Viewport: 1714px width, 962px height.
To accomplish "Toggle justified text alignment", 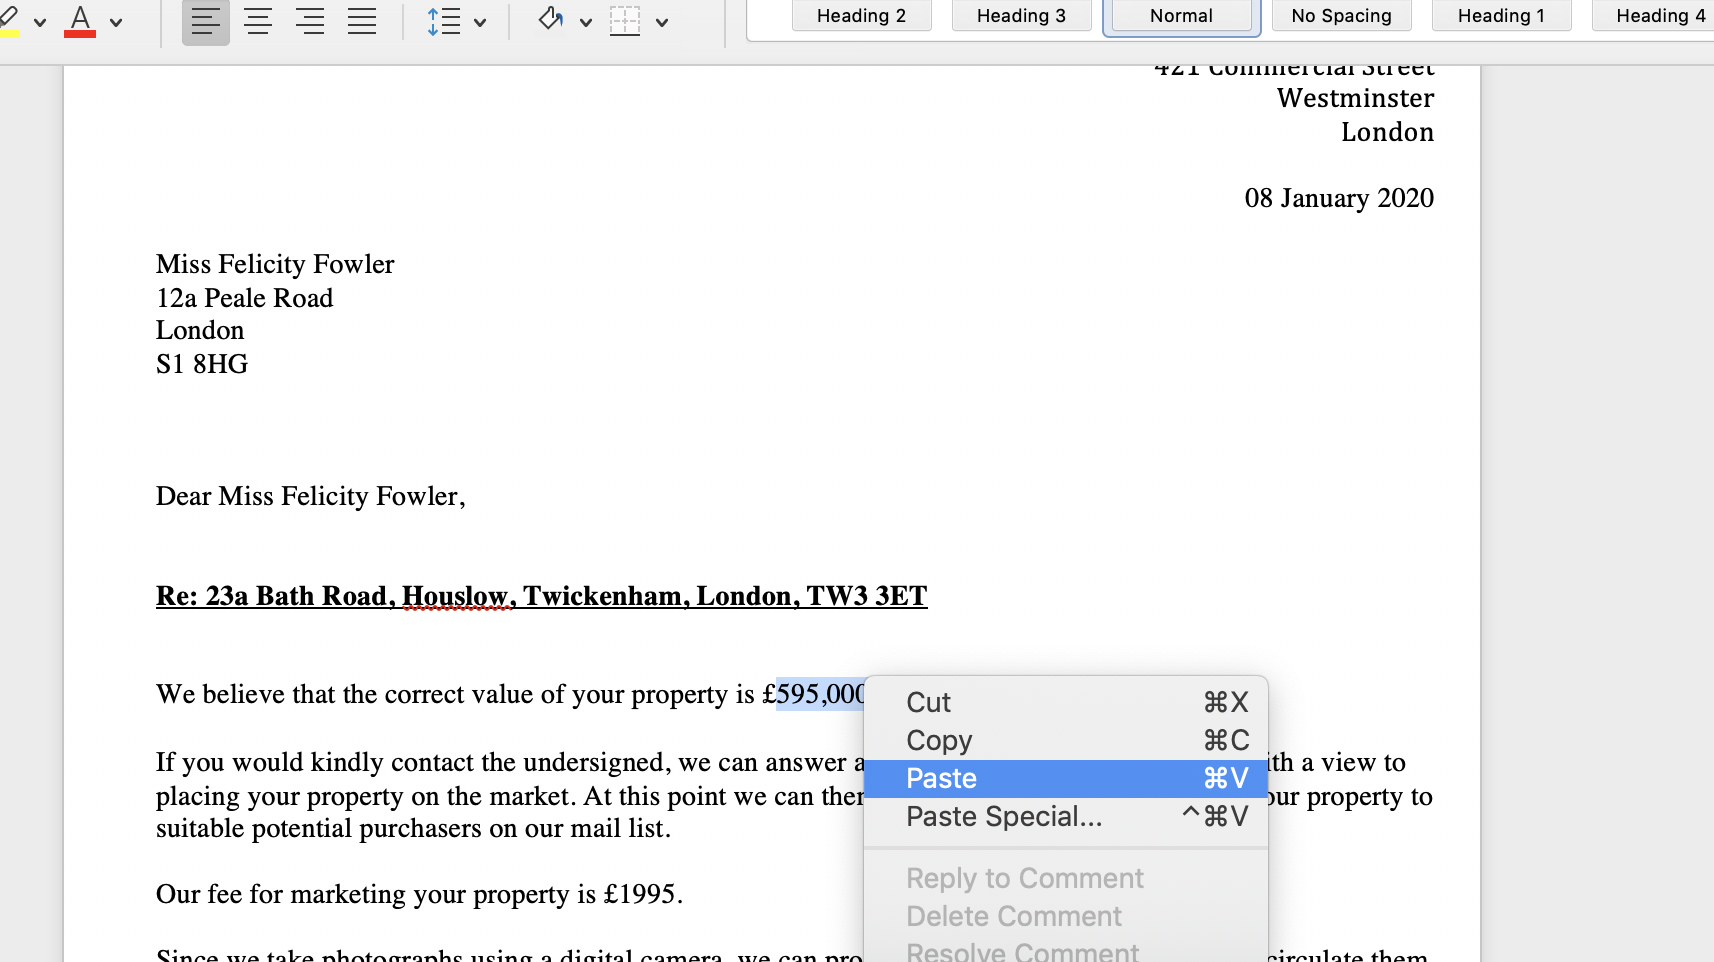I will (362, 21).
